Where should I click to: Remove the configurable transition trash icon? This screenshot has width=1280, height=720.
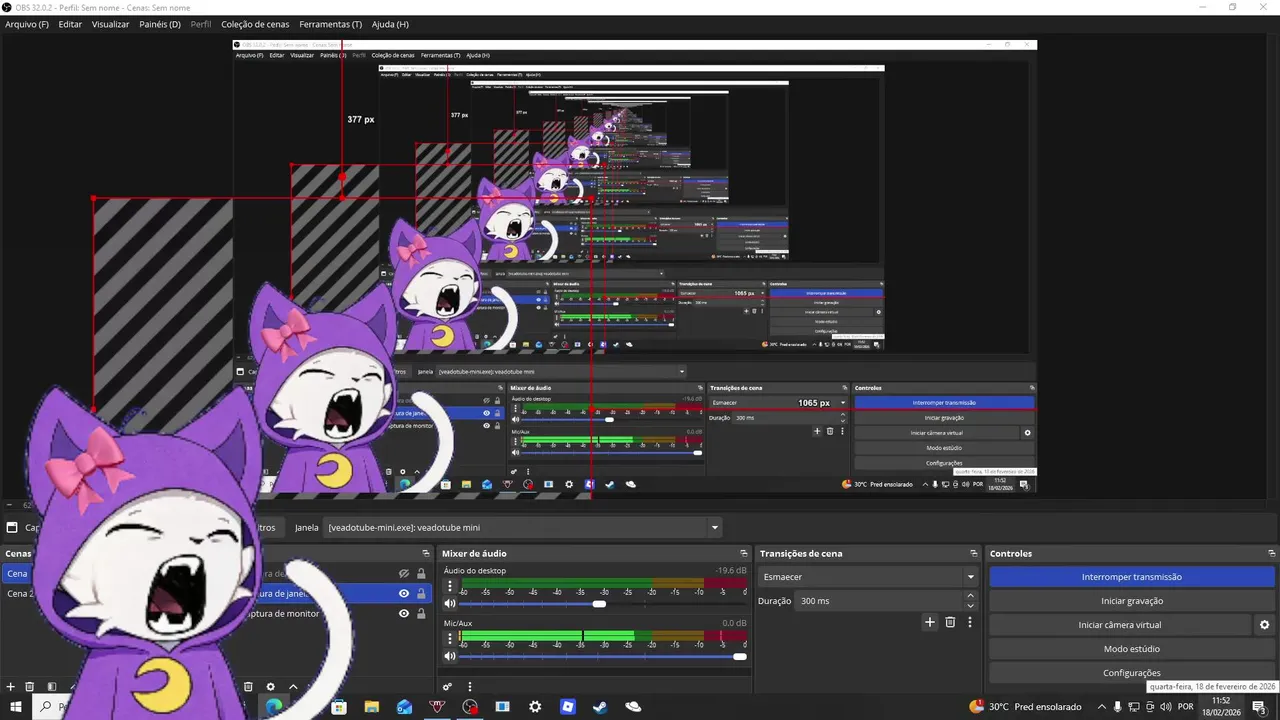[950, 622]
